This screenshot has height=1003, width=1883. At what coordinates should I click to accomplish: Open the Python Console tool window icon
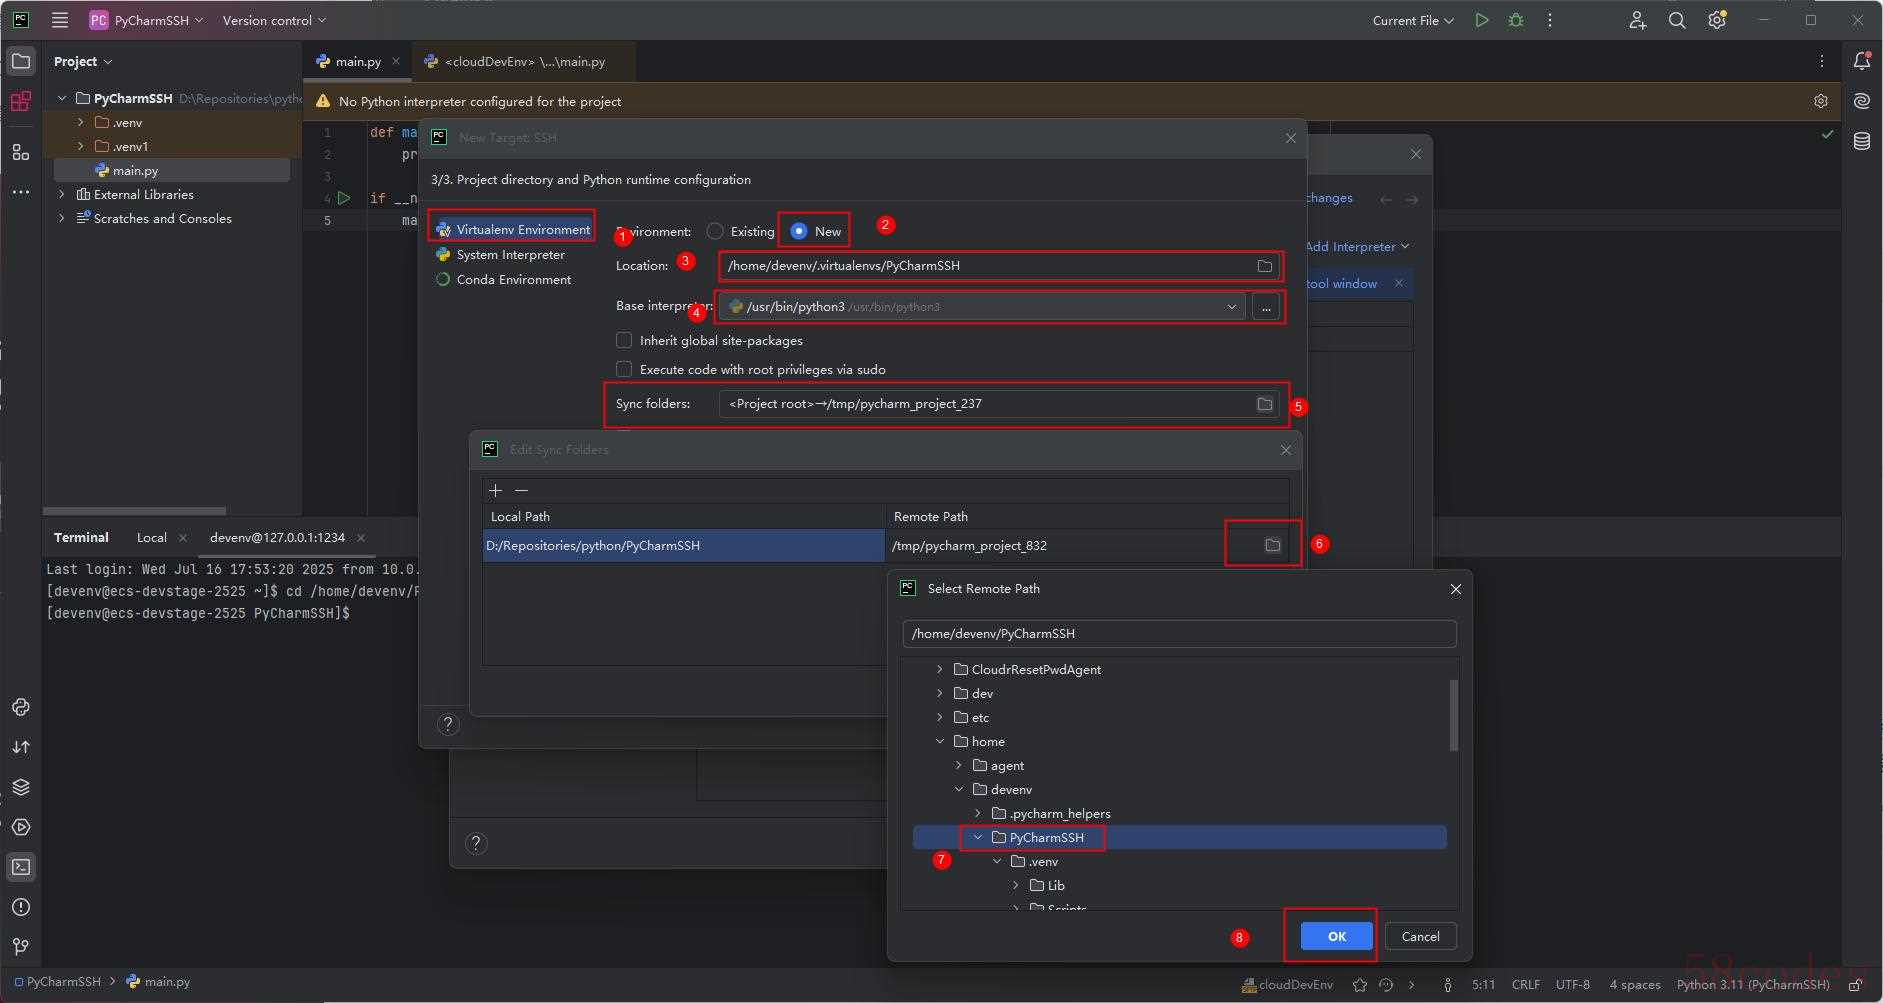click(x=20, y=707)
